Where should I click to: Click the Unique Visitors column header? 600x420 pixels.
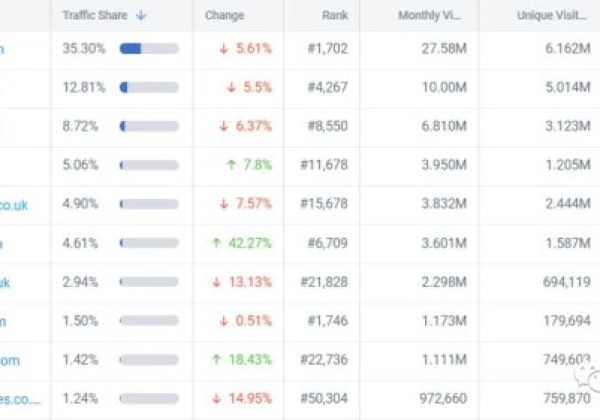coord(550,15)
